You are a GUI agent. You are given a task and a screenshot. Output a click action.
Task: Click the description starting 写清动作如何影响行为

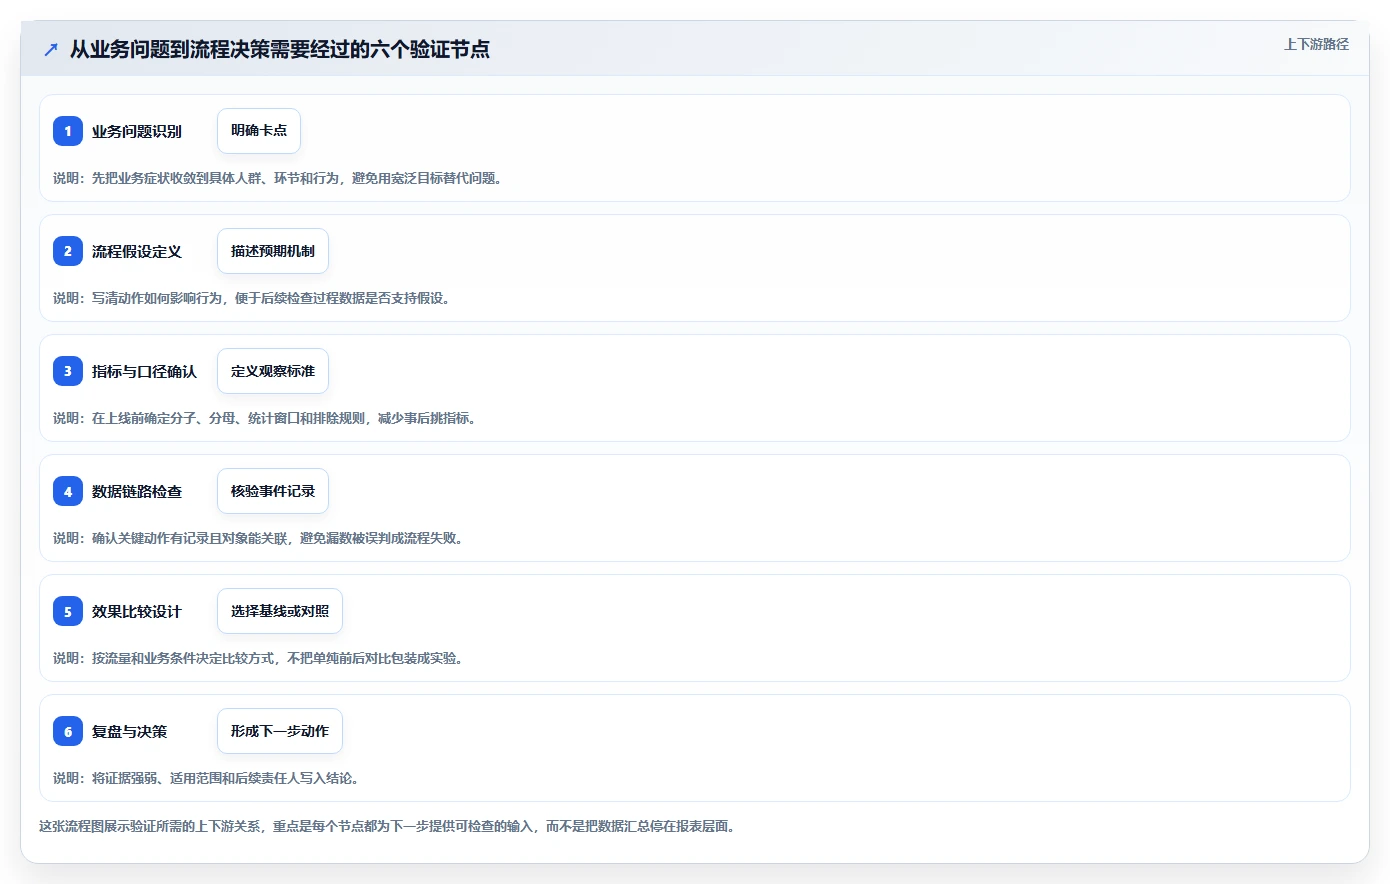pyautogui.click(x=254, y=298)
